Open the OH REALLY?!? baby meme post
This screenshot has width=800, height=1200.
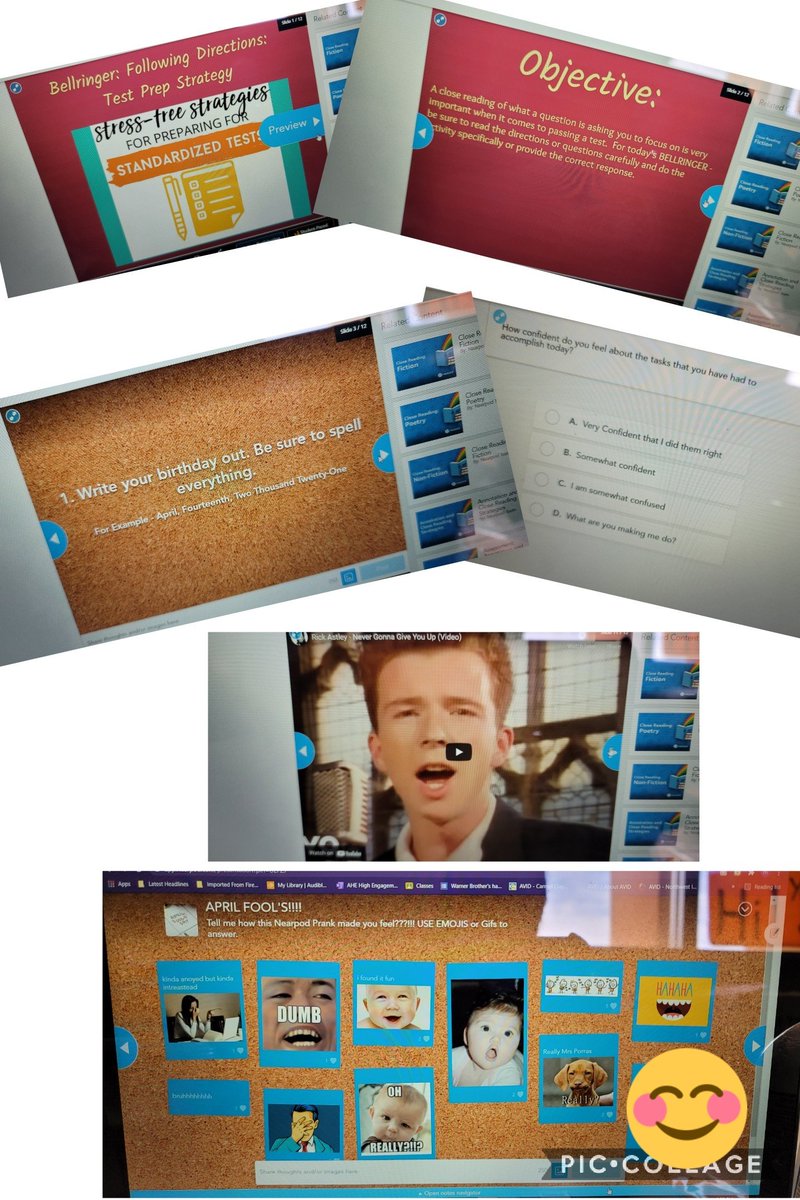394,1112
